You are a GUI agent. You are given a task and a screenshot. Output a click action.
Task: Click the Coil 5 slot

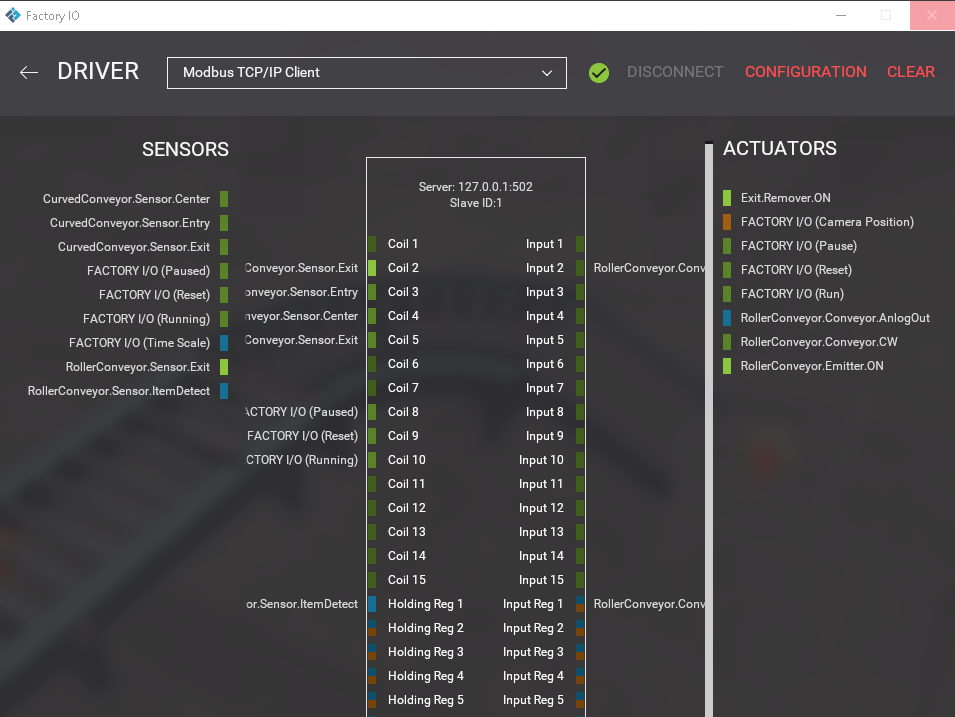click(403, 340)
